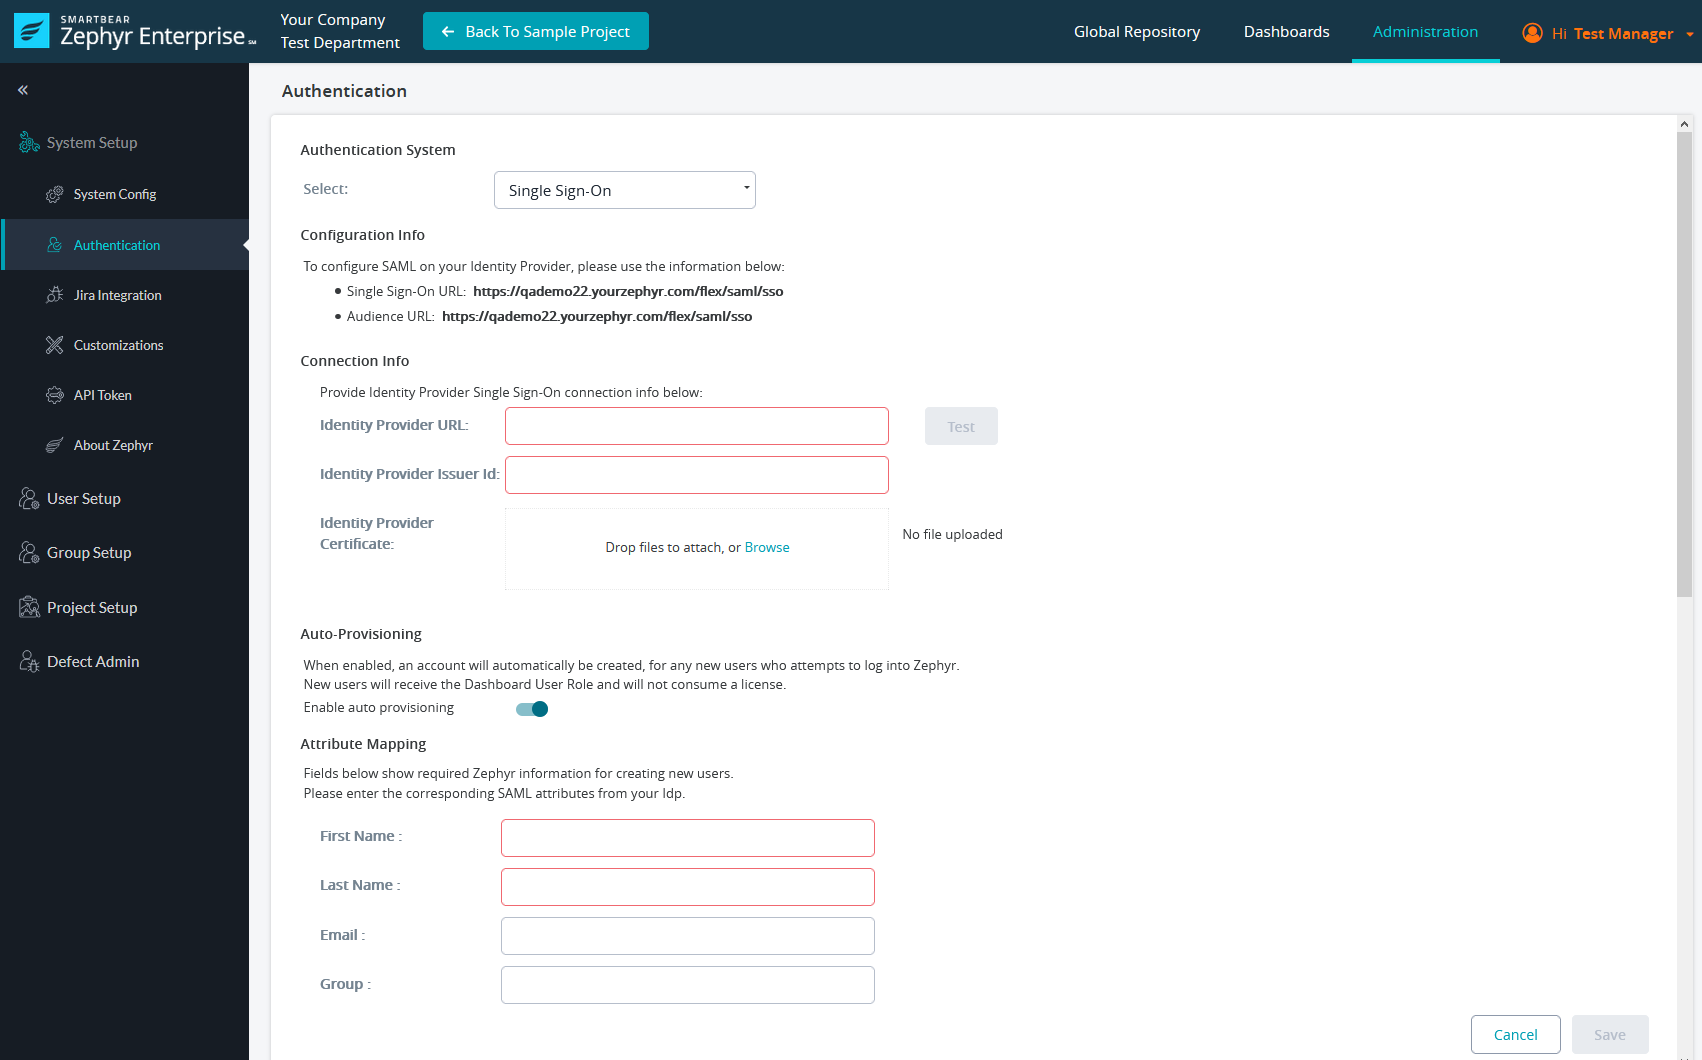This screenshot has height=1060, width=1702.
Task: Open Project Setup in sidebar
Action: point(92,608)
